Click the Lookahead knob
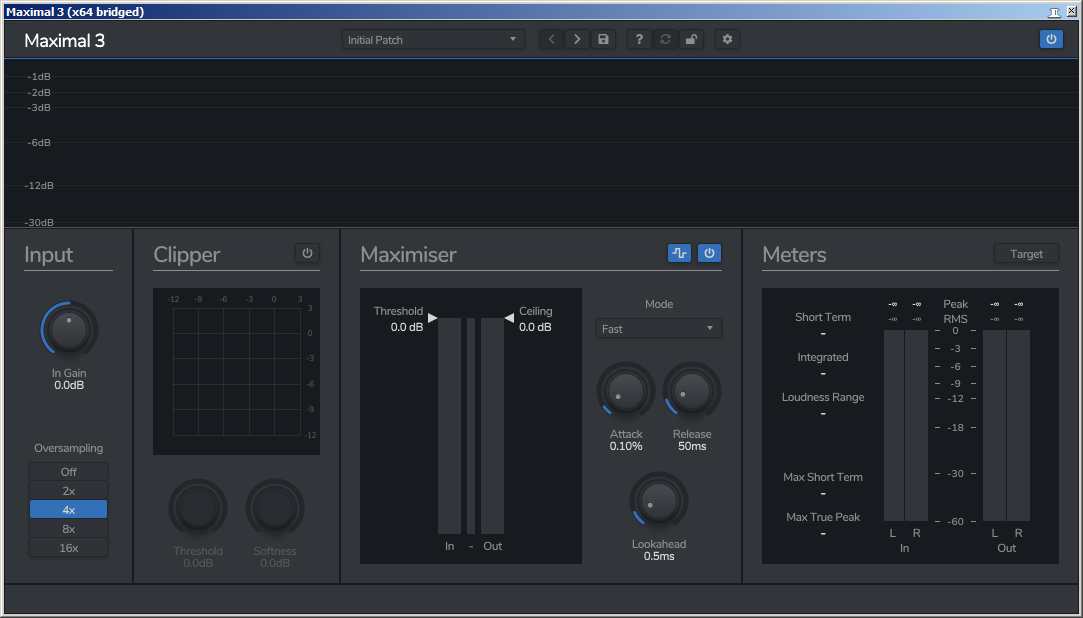This screenshot has width=1083, height=618. click(659, 501)
